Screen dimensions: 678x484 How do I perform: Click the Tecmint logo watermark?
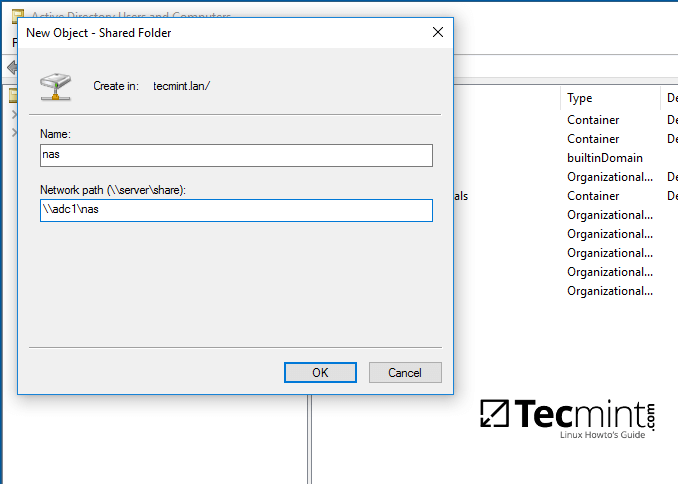(567, 418)
